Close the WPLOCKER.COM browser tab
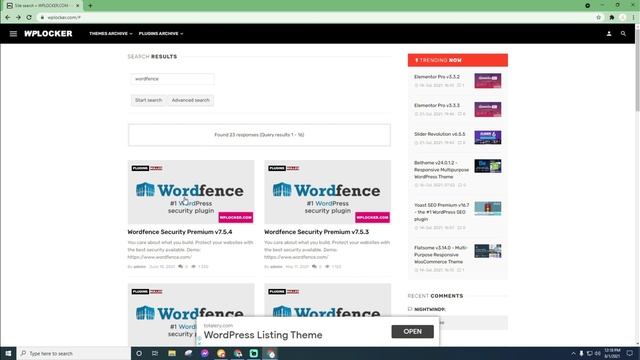The height and width of the screenshot is (360, 640). coord(78,6)
